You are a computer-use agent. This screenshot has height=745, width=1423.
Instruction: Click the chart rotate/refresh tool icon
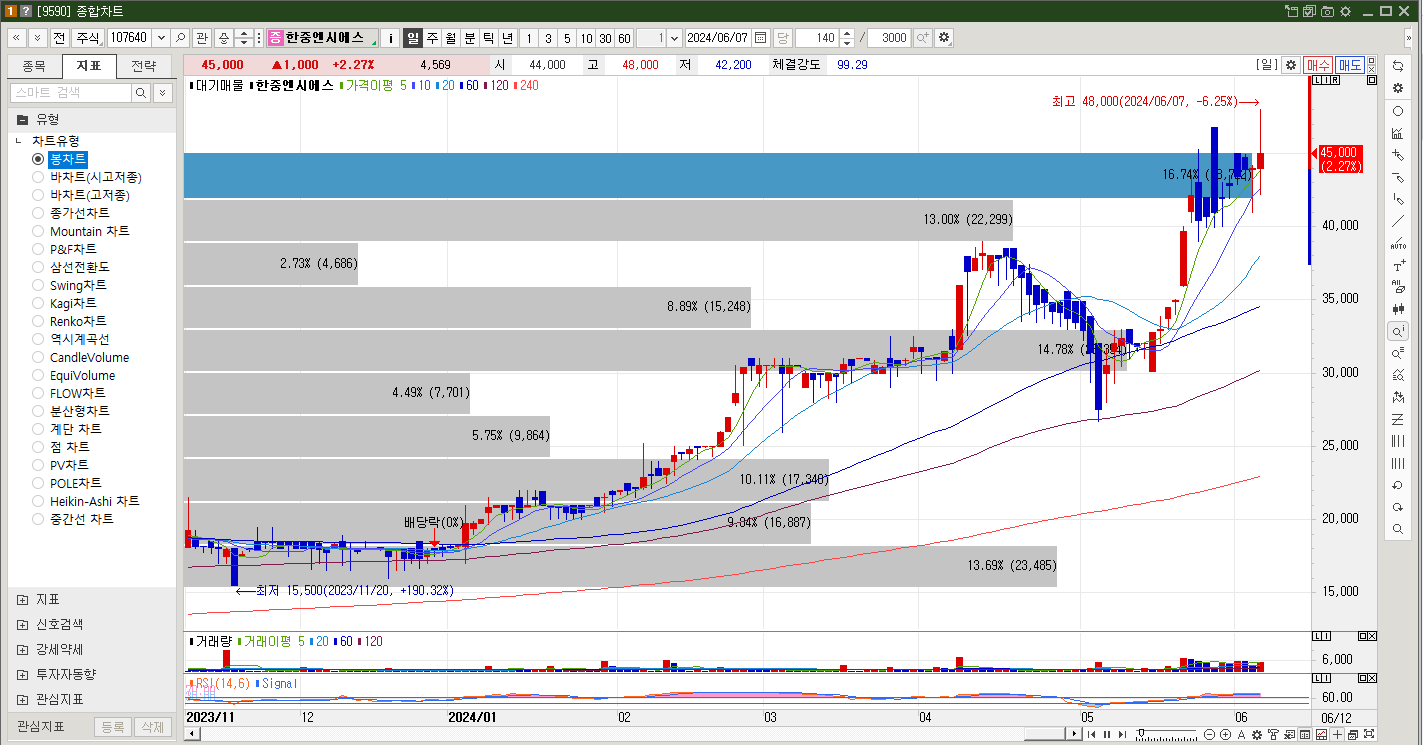[x=1398, y=65]
